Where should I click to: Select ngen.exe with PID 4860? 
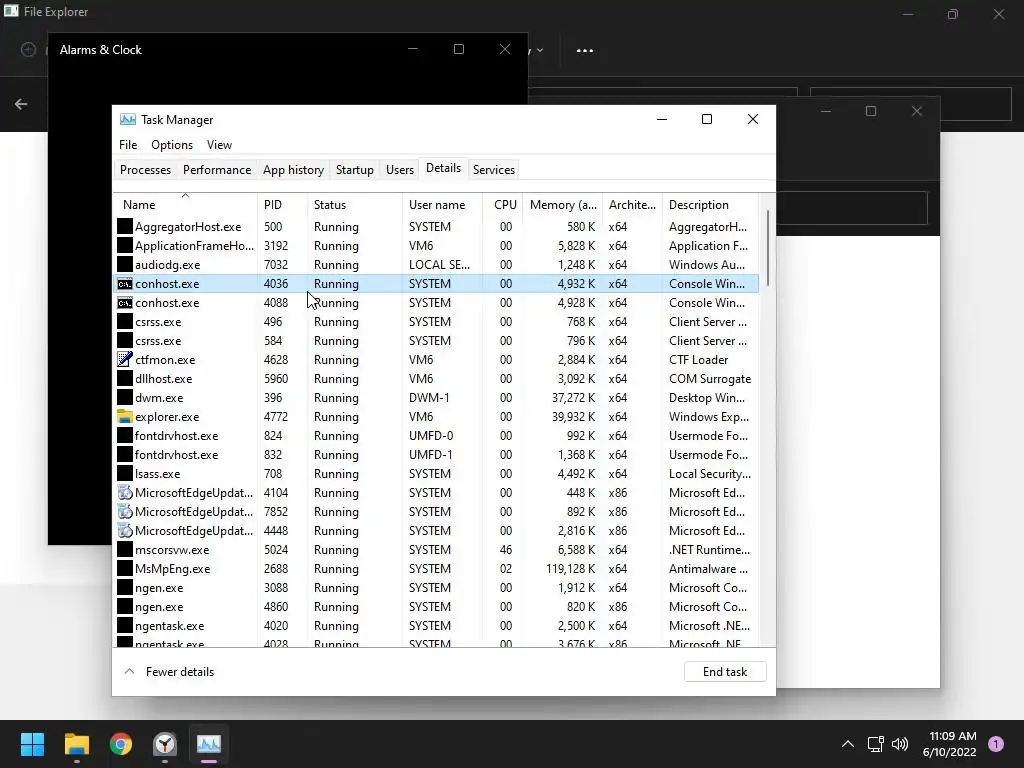point(436,607)
